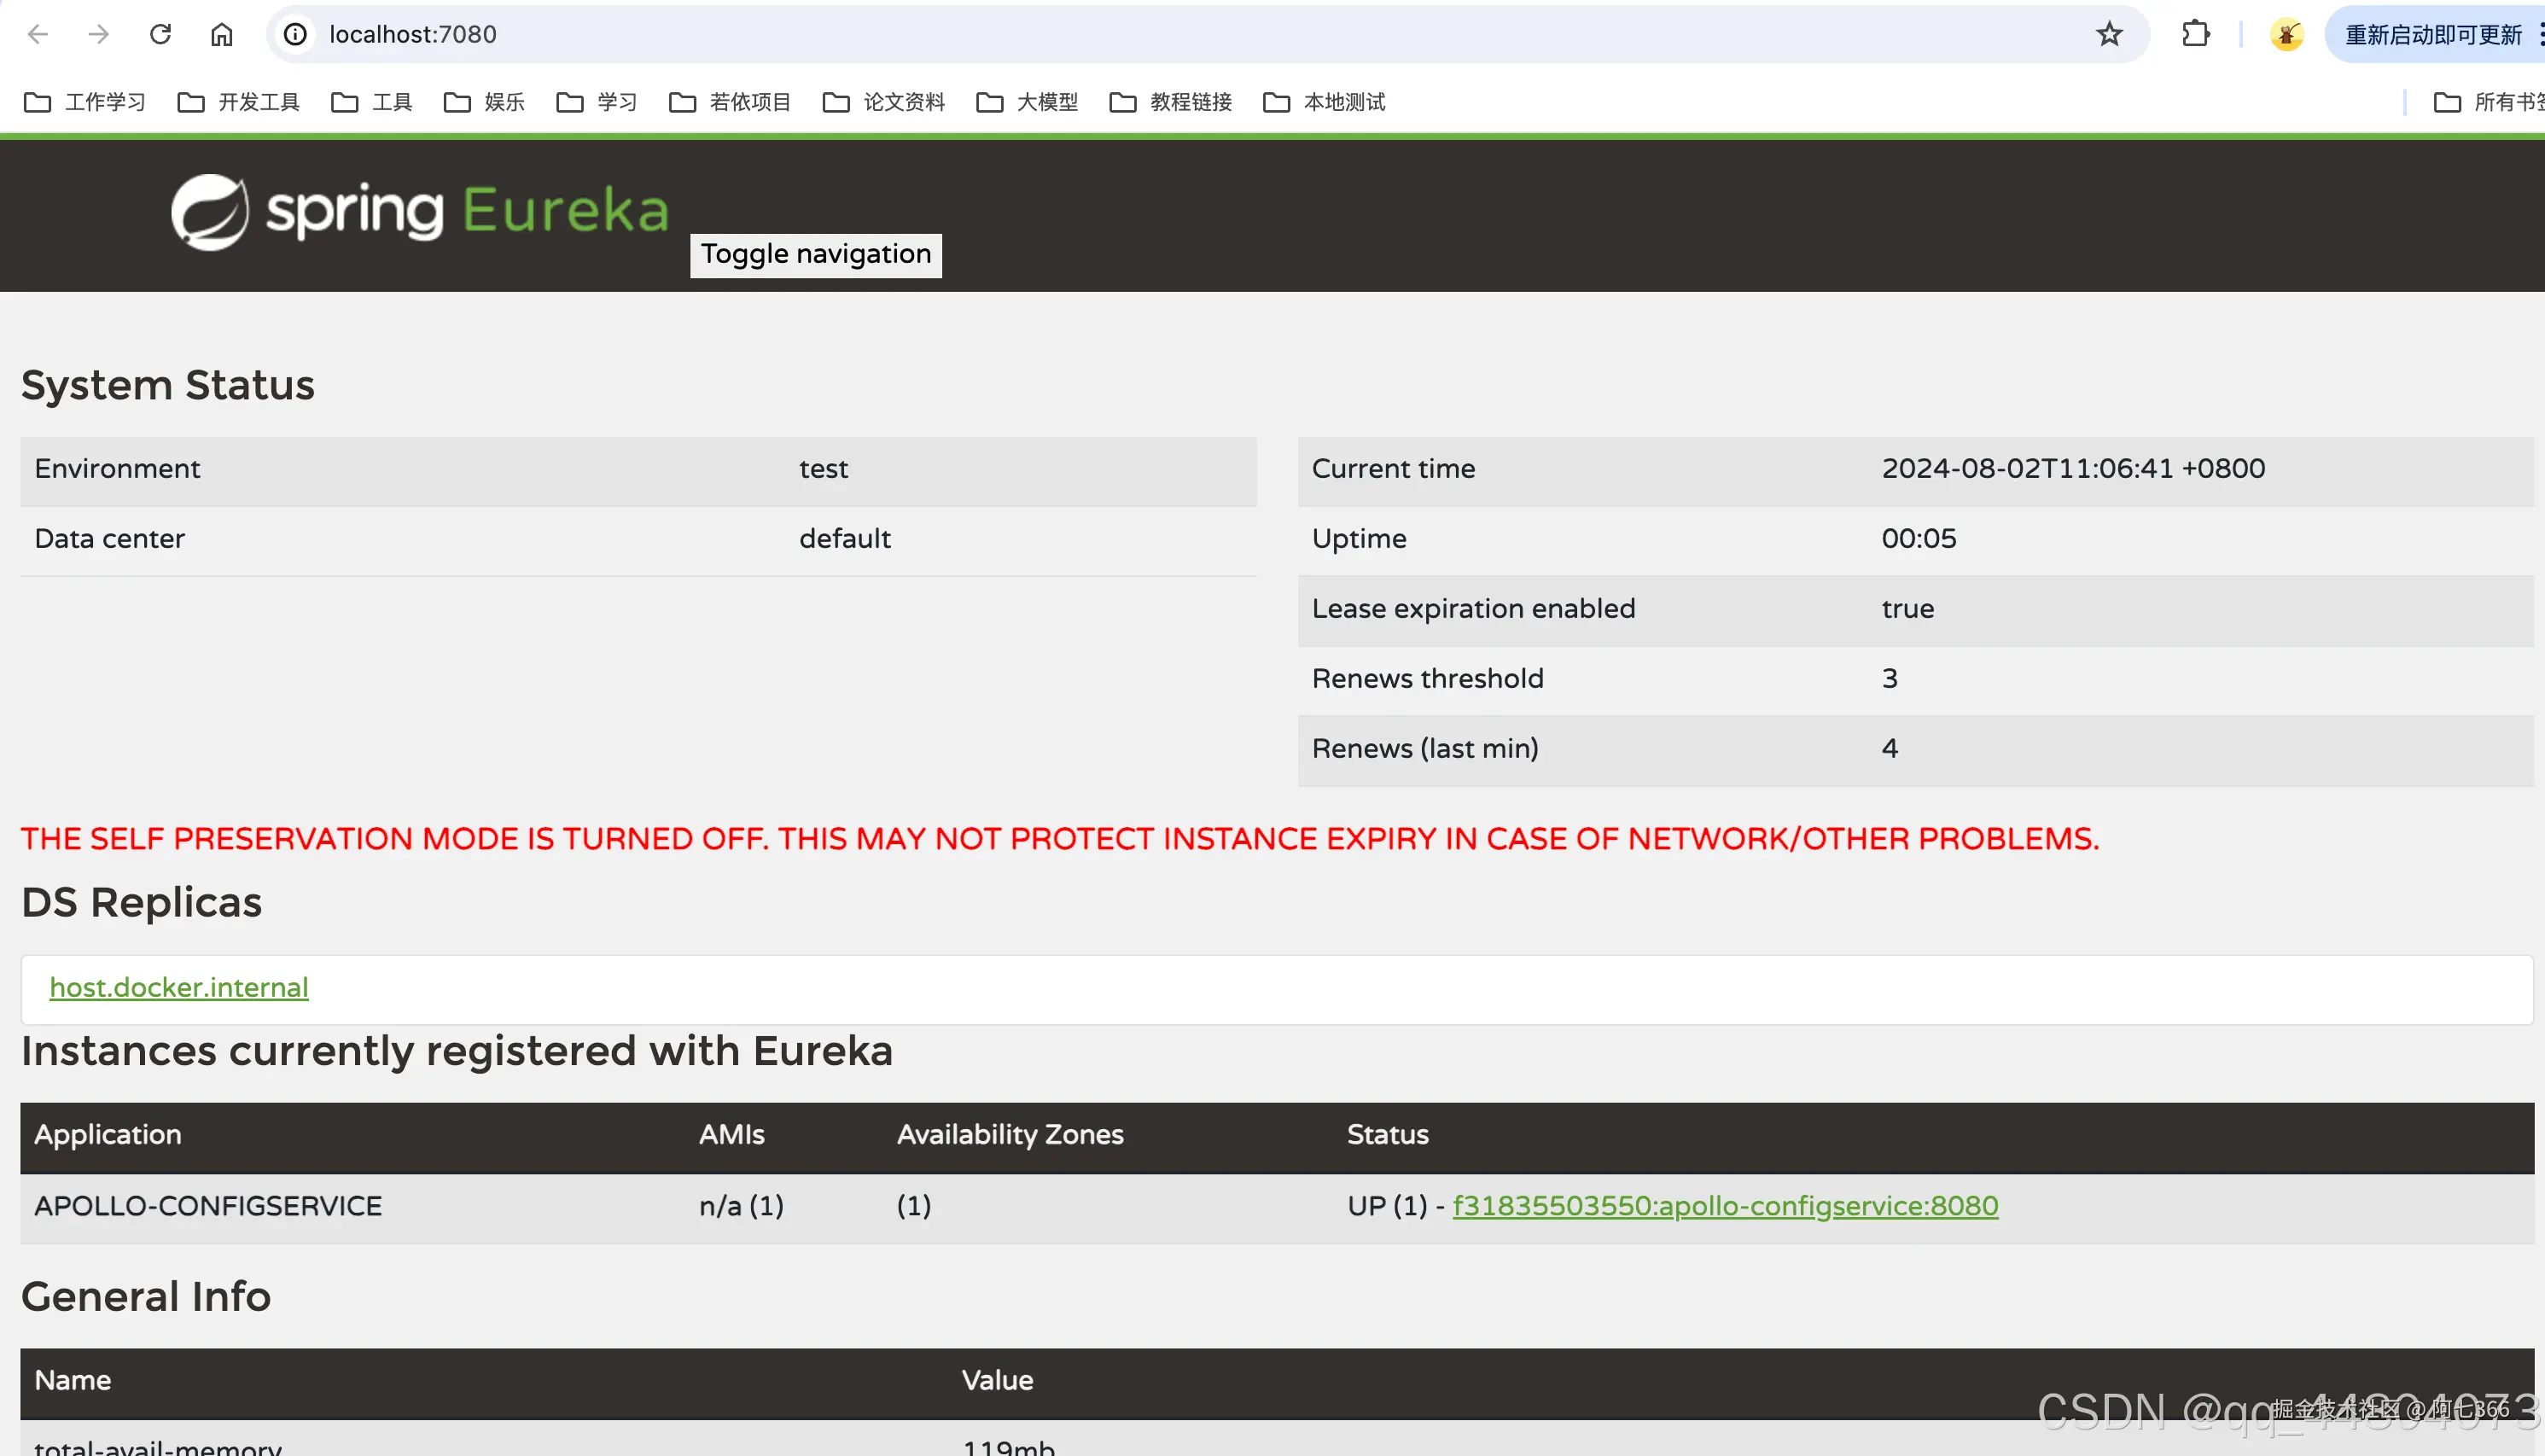
Task: Bookmark page using star icon
Action: click(x=2109, y=34)
